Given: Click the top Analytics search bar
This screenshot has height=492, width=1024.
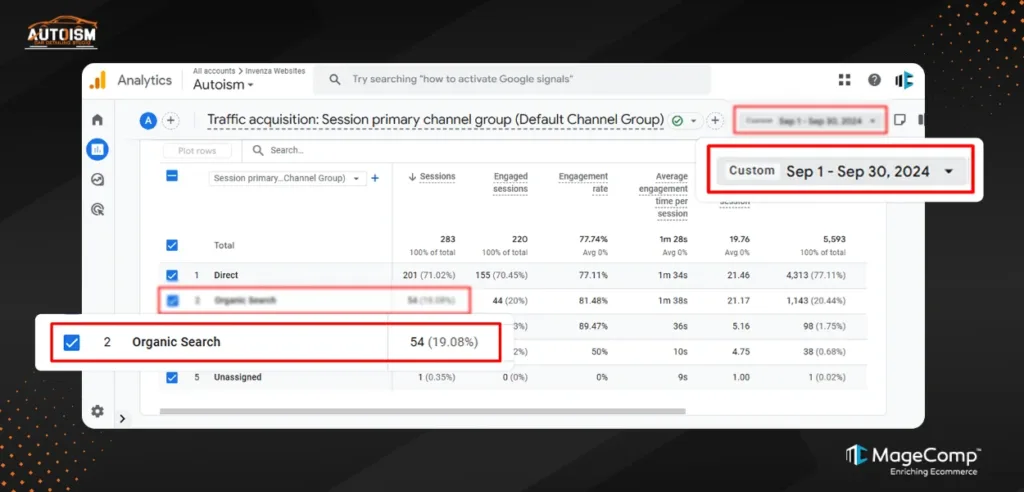Looking at the screenshot, I should tap(512, 80).
